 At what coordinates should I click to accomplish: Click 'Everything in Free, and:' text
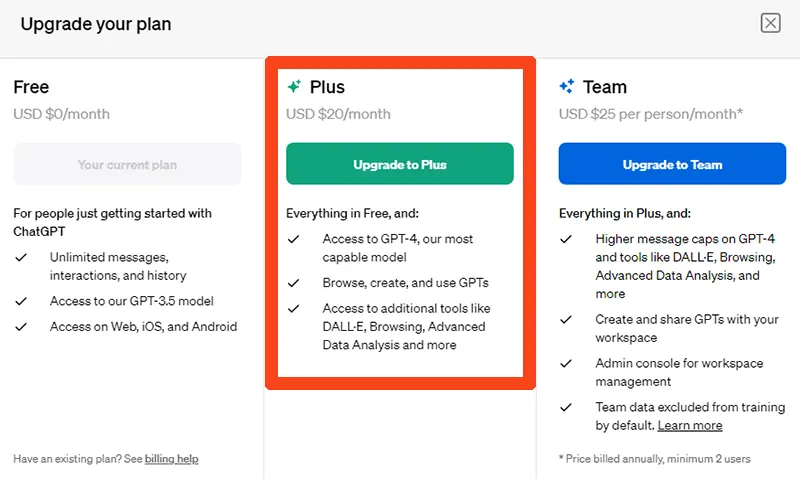click(352, 213)
